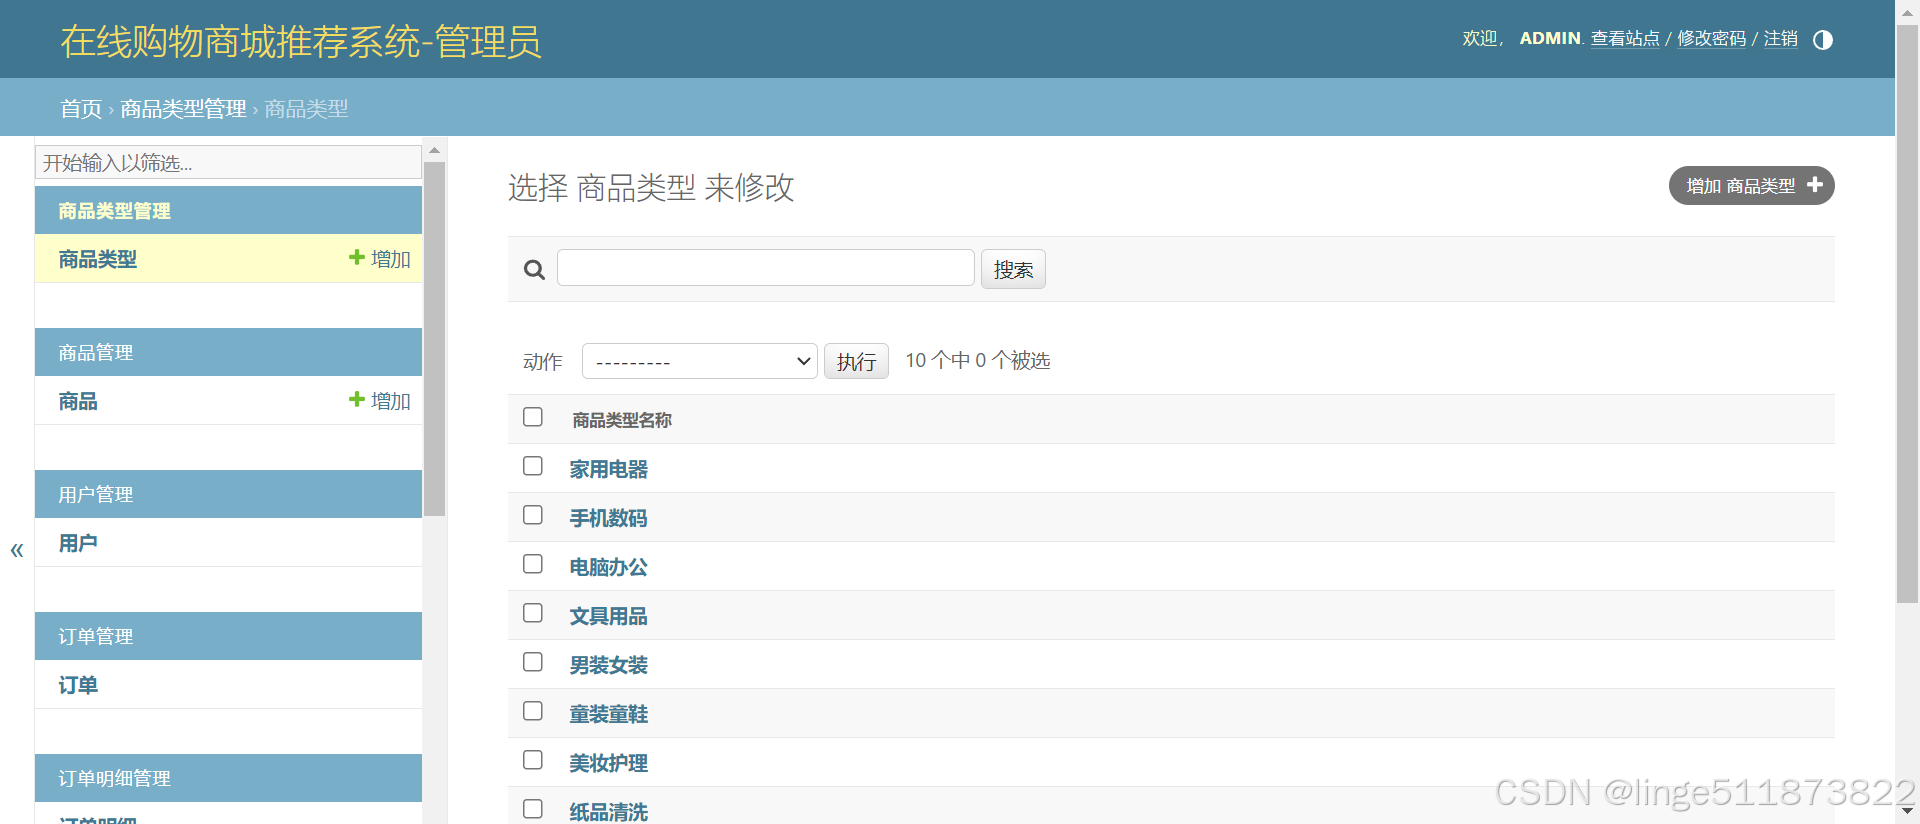Open the 纸品清洗 category link
This screenshot has height=824, width=1920.
[x=608, y=812]
